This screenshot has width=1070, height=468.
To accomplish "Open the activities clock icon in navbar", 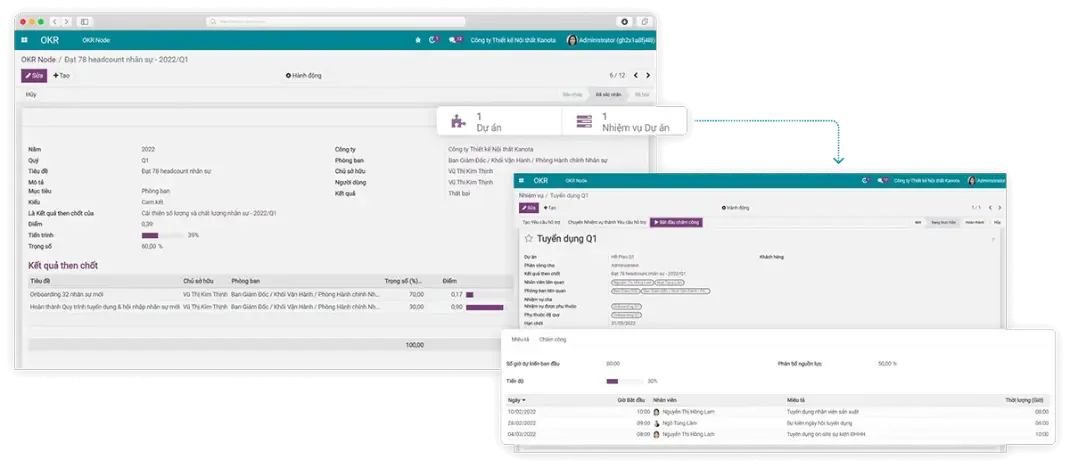I will click(x=433, y=40).
